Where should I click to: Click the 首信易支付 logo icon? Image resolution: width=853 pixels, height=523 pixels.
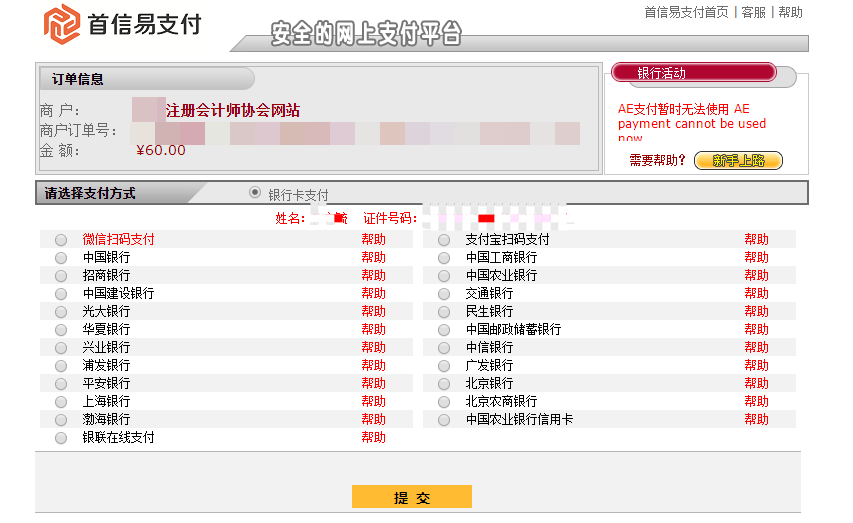point(61,24)
